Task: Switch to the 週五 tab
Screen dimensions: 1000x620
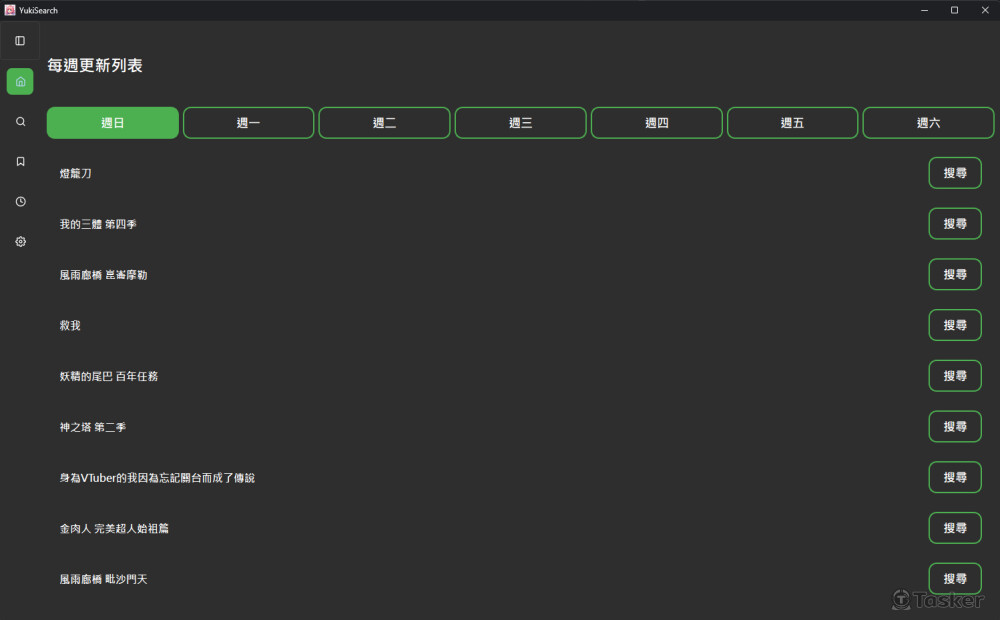Action: pos(792,123)
